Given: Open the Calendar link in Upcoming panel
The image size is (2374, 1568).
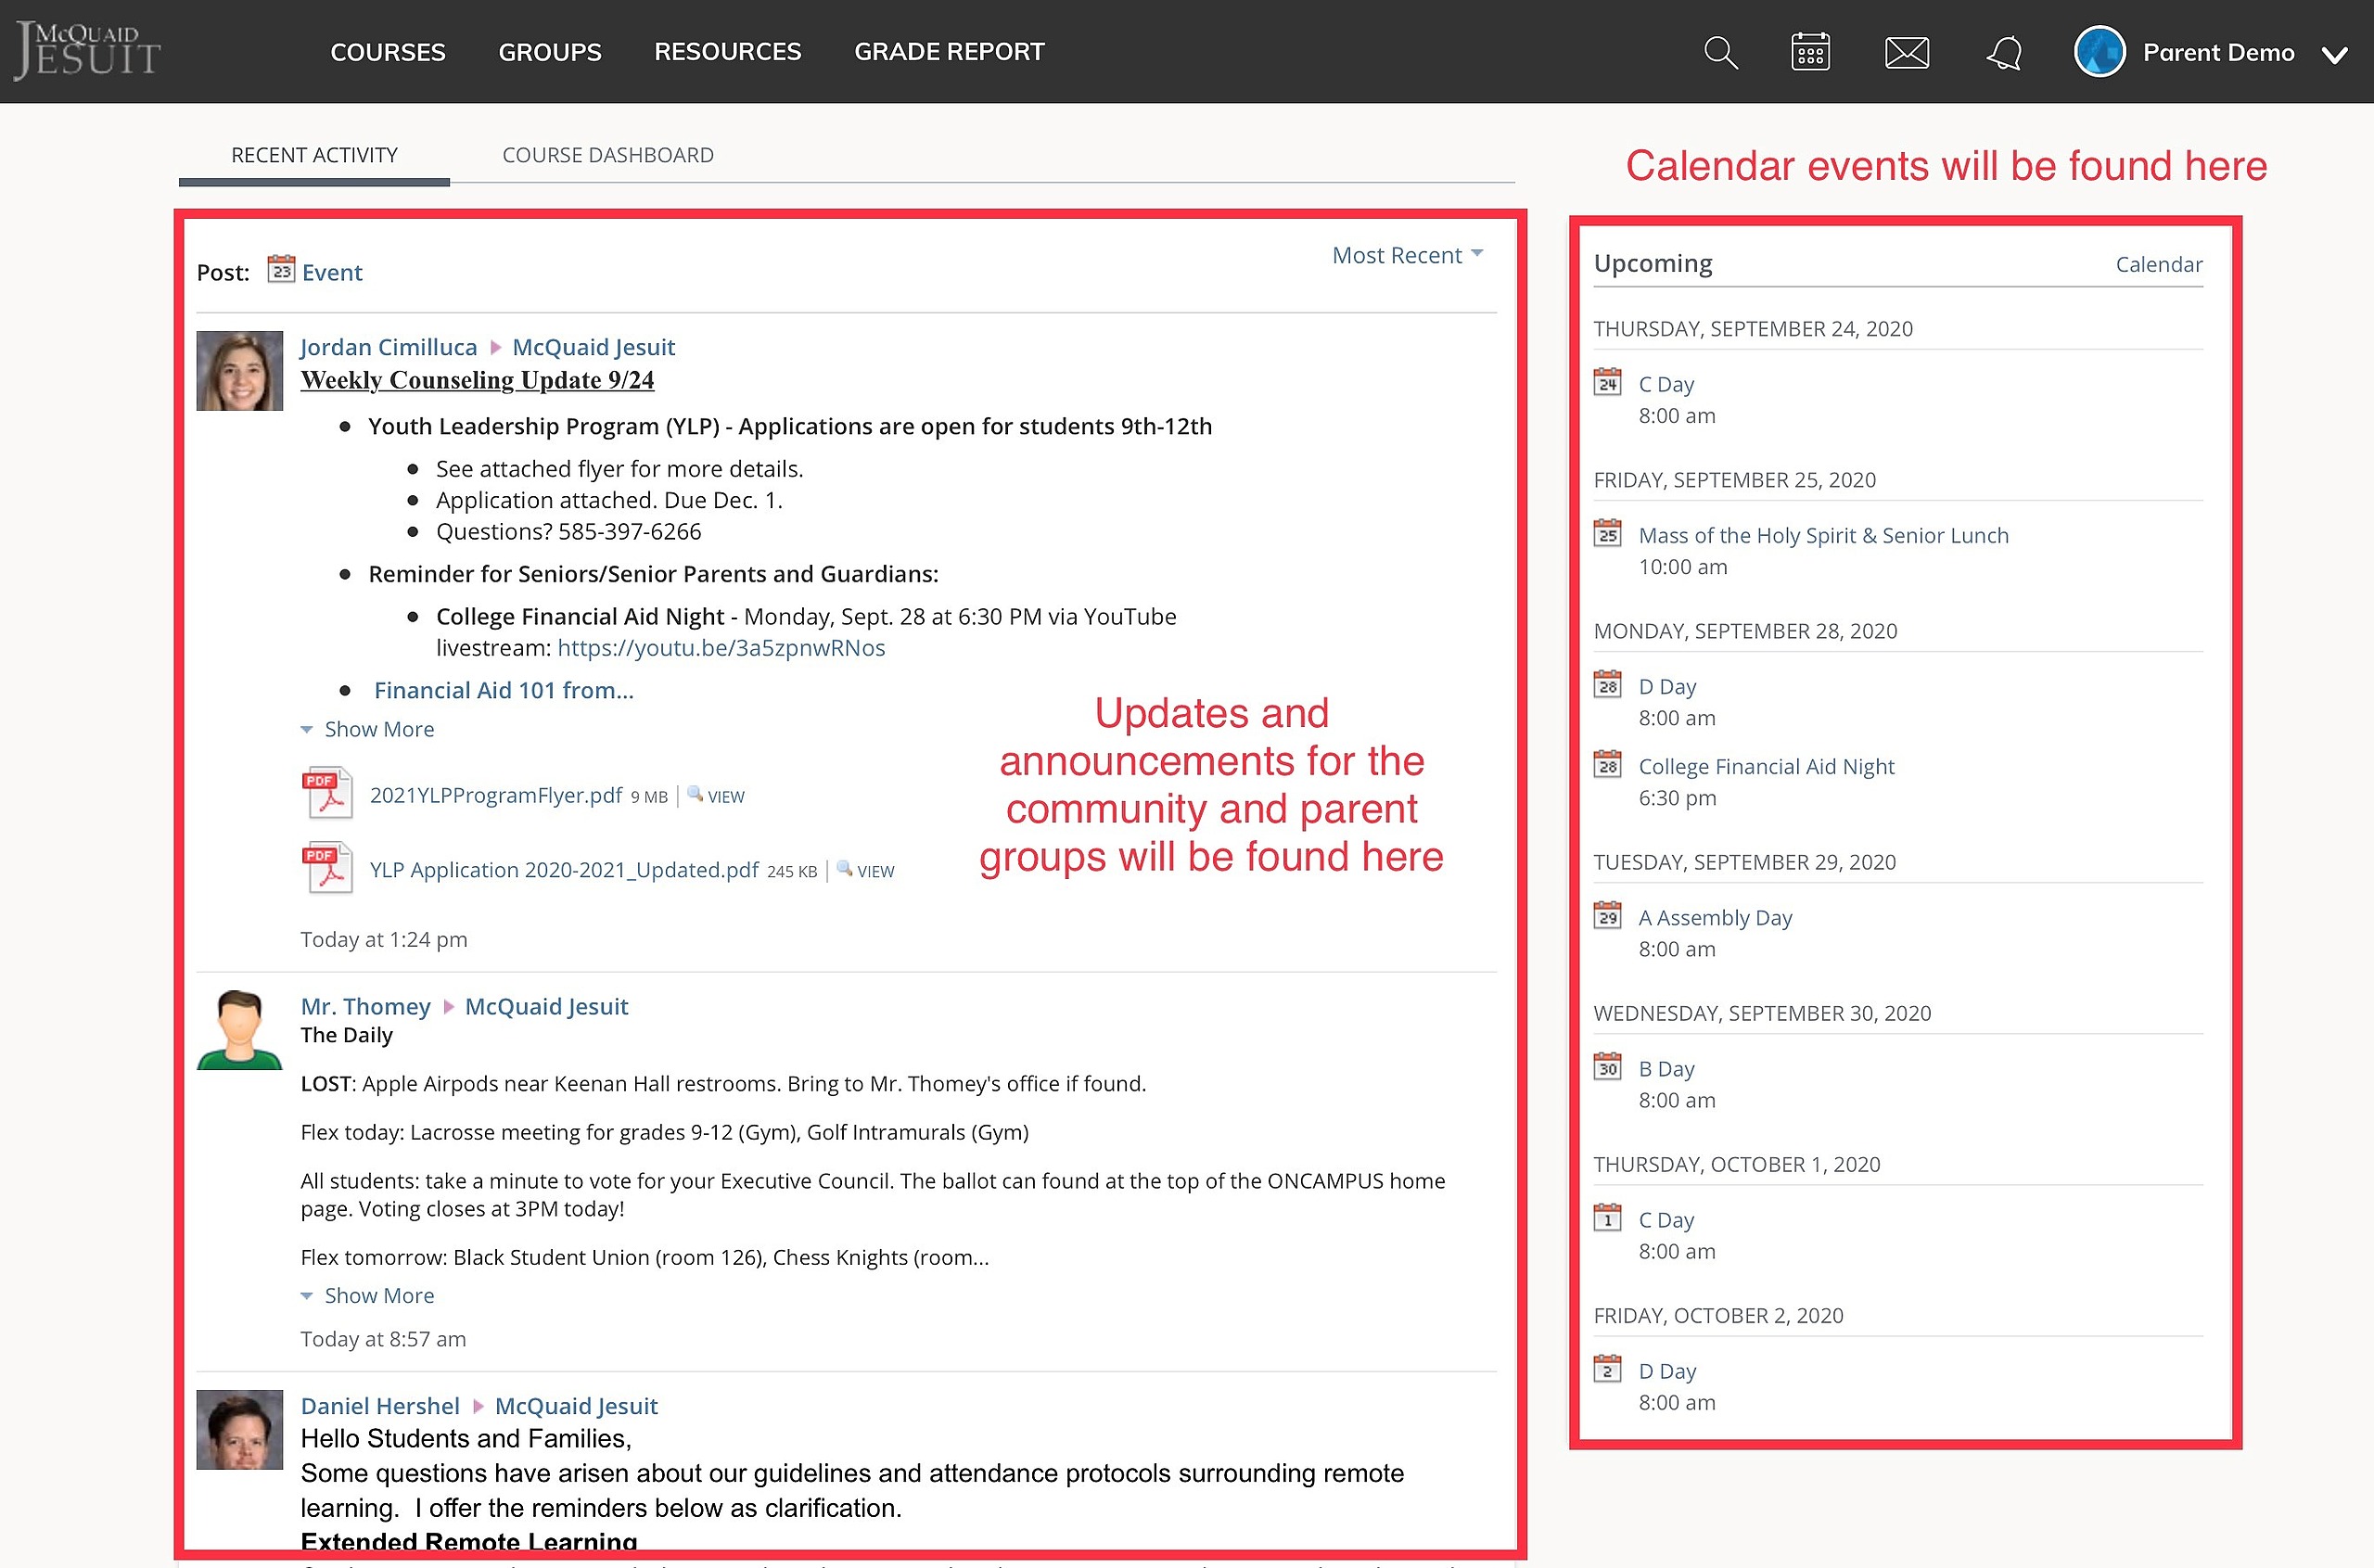Looking at the screenshot, I should point(2159,264).
